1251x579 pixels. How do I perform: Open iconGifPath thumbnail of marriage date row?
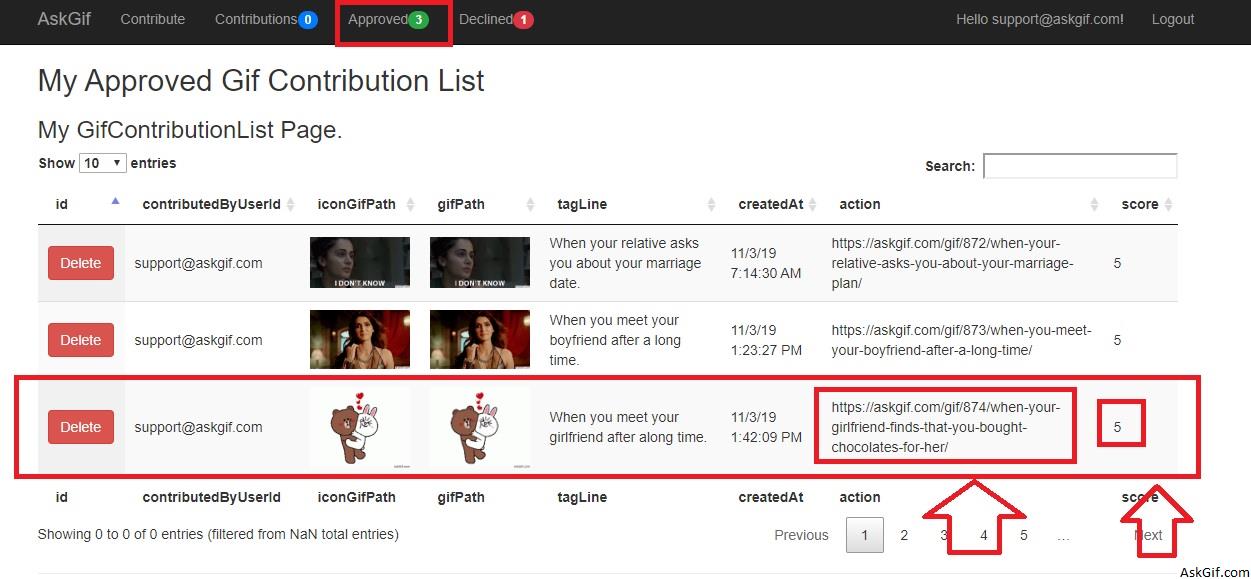(x=360, y=263)
